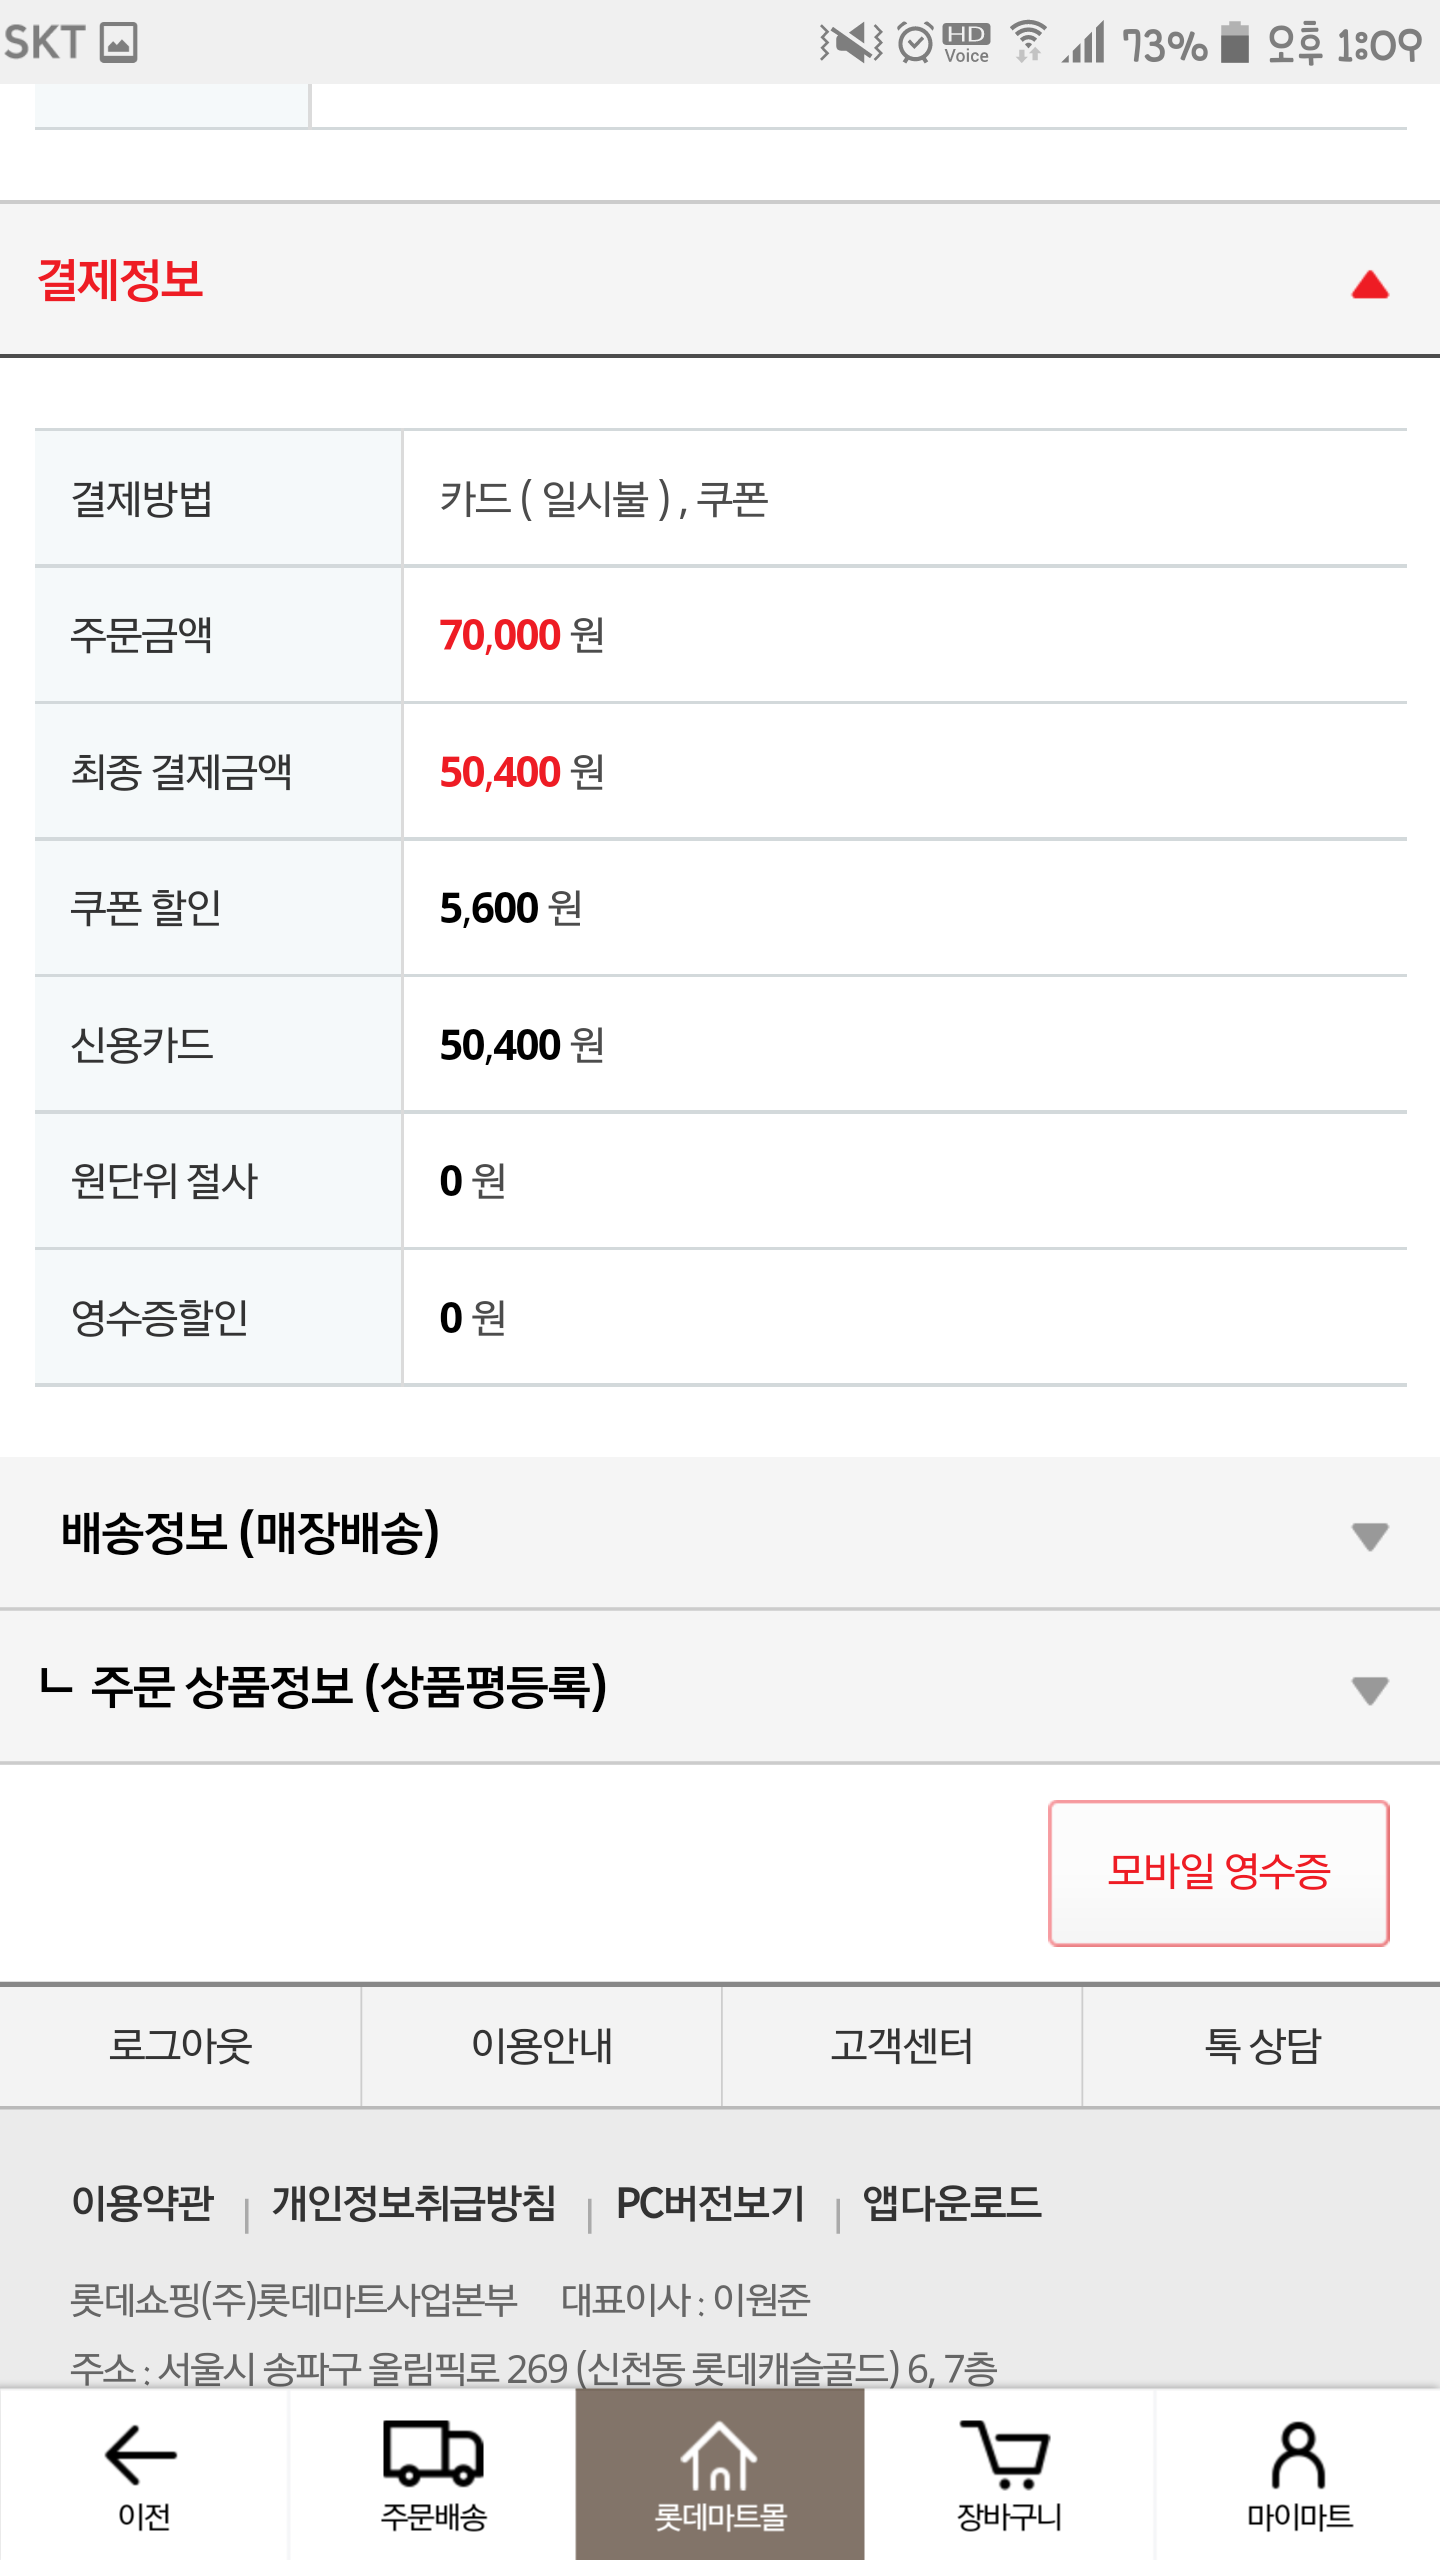The height and width of the screenshot is (2560, 1440).
Task: Tap the alarm clock status icon
Action: 914,43
